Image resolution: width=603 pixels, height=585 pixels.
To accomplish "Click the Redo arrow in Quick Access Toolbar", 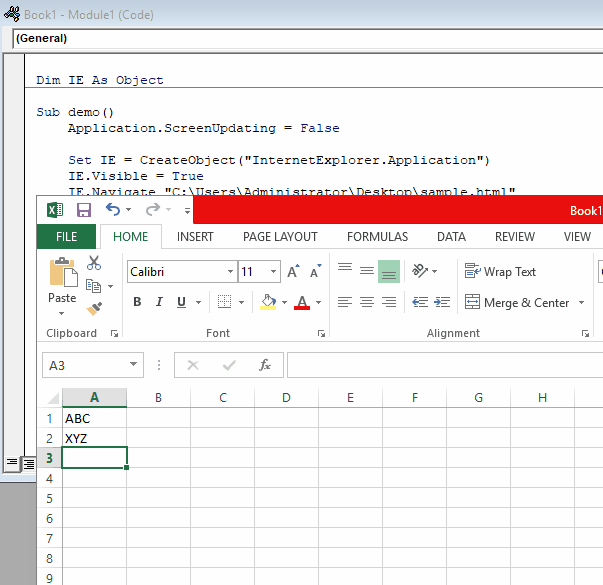I will (x=153, y=210).
